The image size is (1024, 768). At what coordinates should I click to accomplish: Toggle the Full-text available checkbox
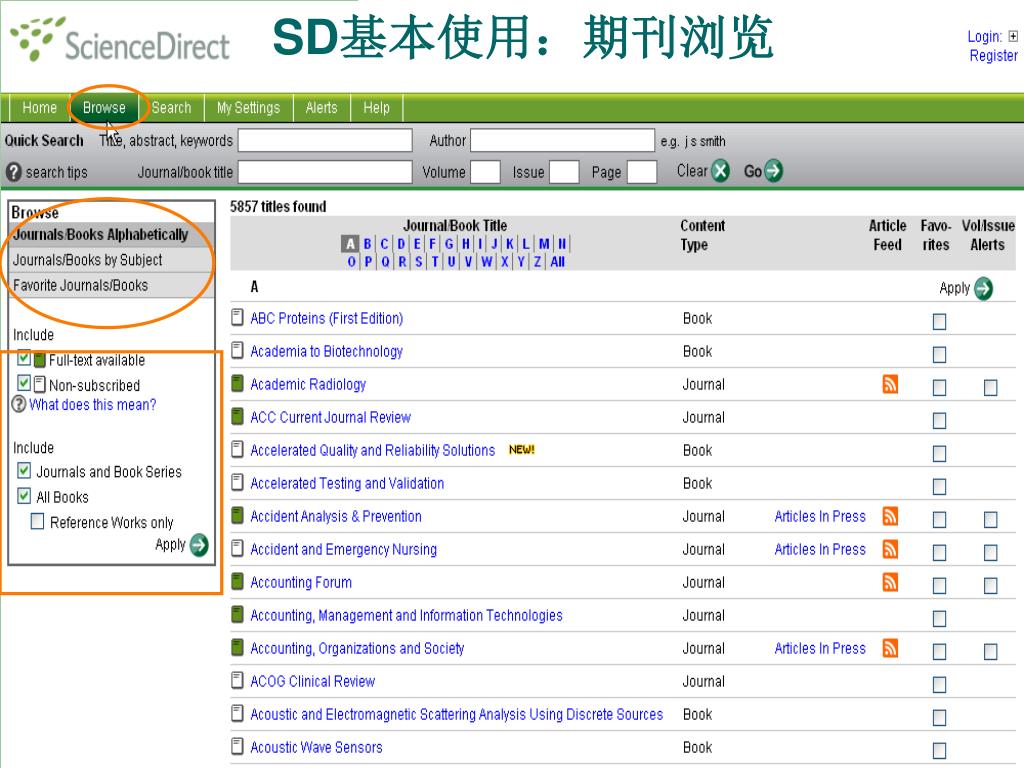(24, 358)
